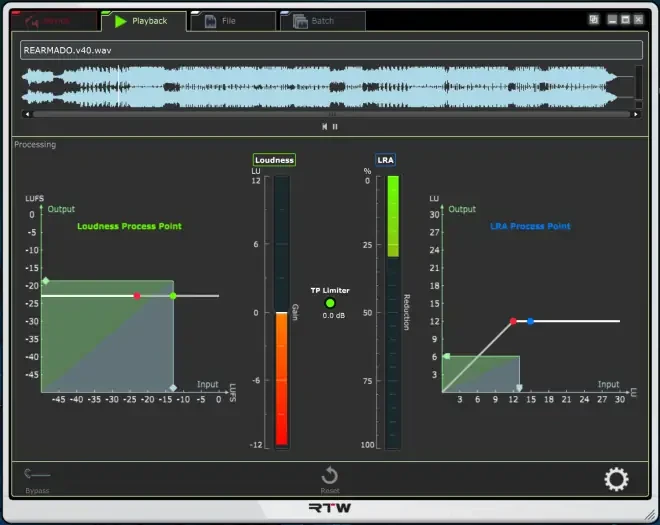660x525 pixels.
Task: Minimize the RTW window
Action: [x=612, y=19]
